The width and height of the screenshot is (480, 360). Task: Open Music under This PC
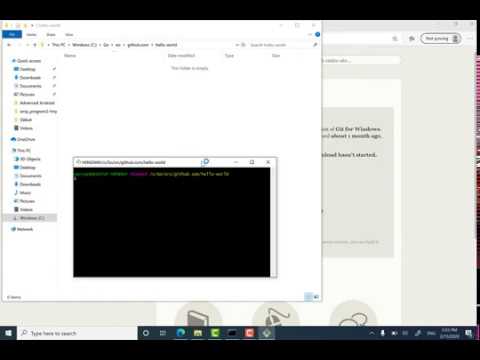(x=25, y=193)
